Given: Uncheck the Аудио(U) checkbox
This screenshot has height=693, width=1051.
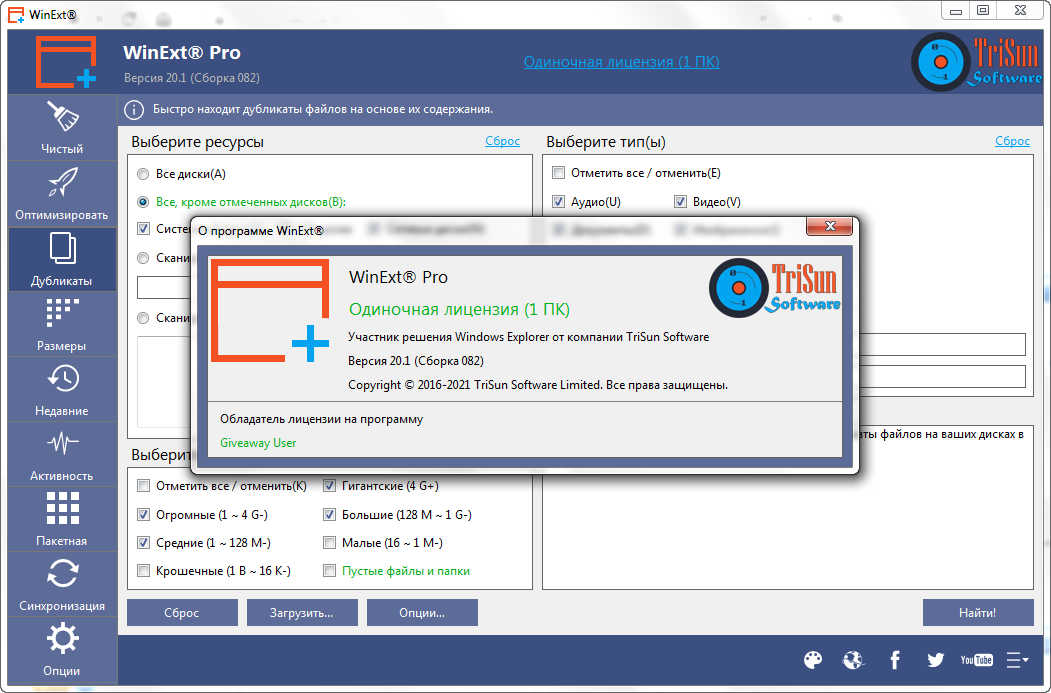Looking at the screenshot, I should (x=558, y=202).
